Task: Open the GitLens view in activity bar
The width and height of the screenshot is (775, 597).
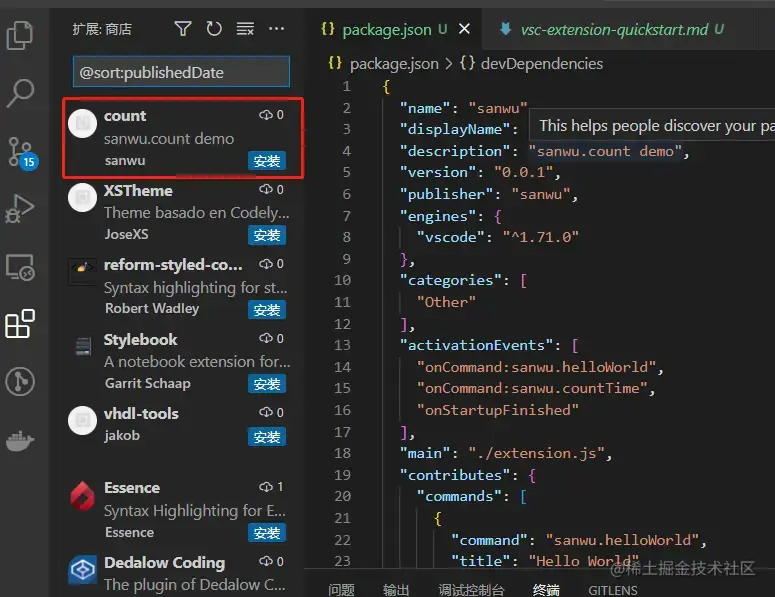Action: [20, 382]
